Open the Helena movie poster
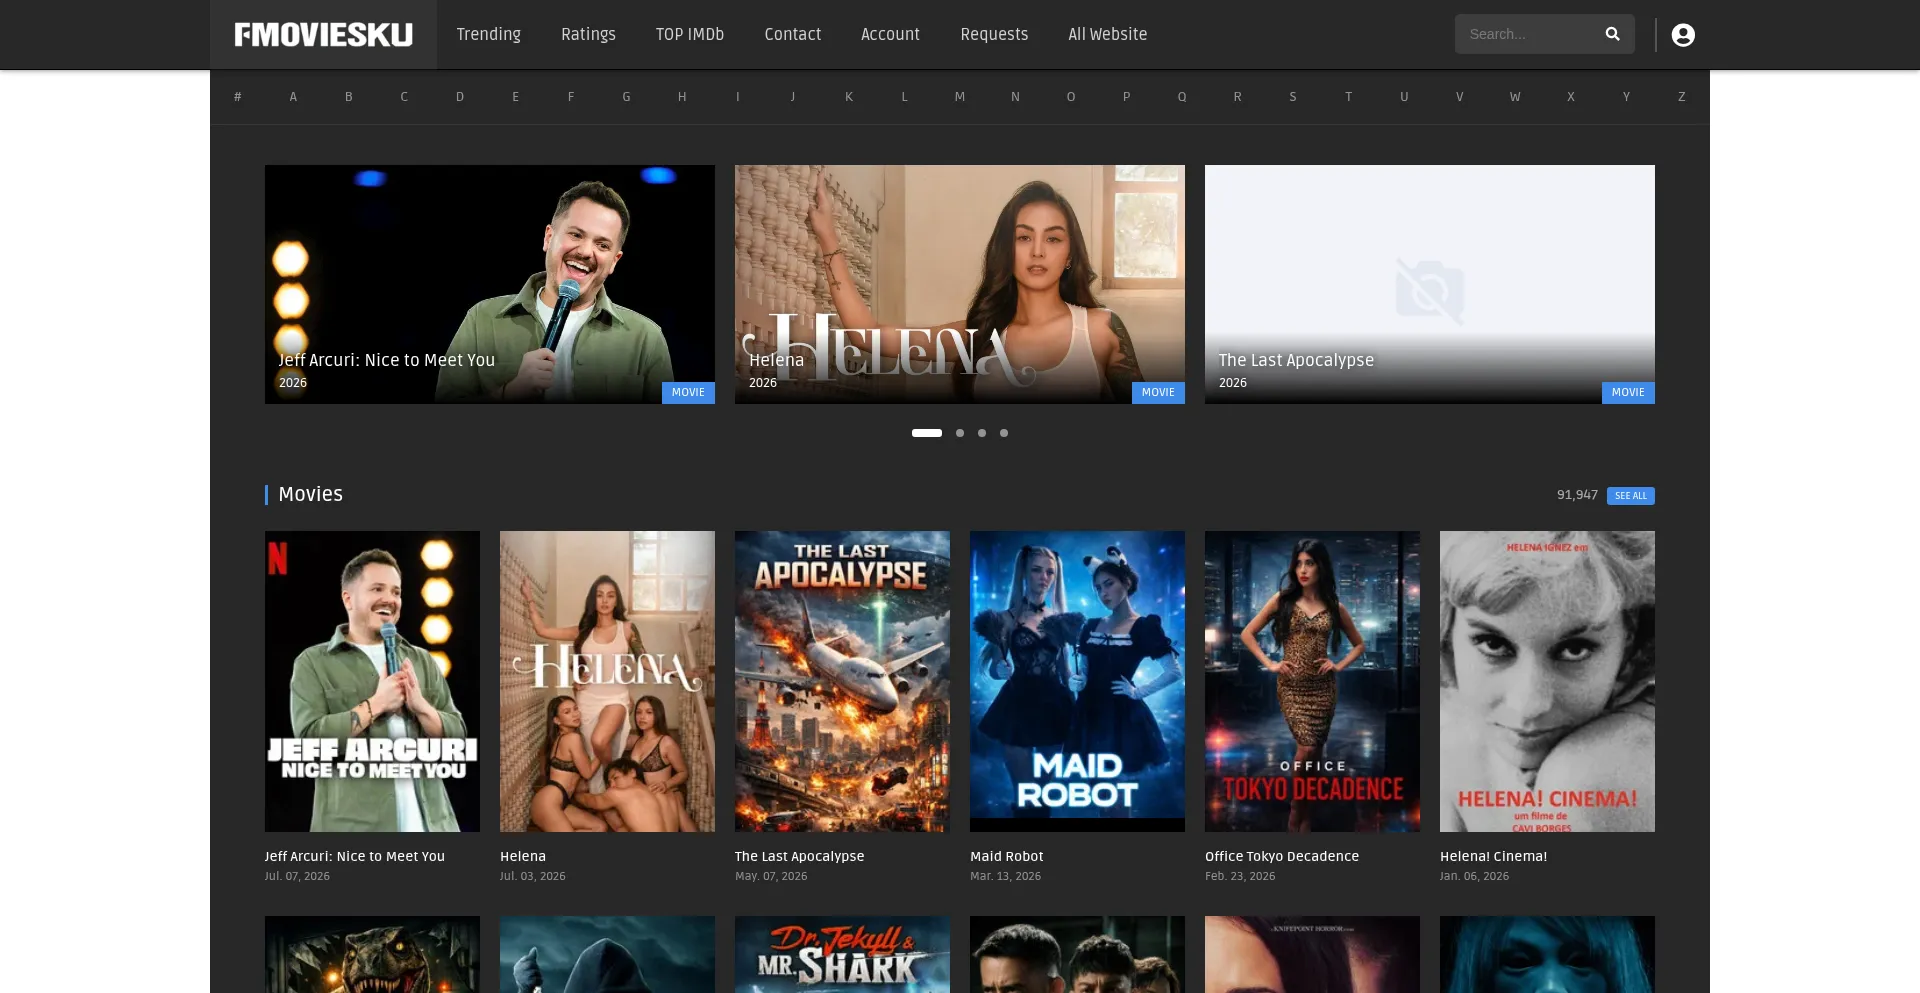 click(607, 681)
